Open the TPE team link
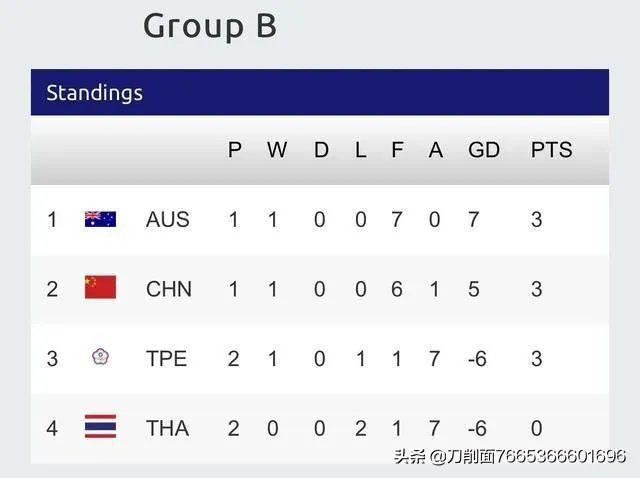Screen dimensions: 640x478 coord(166,358)
